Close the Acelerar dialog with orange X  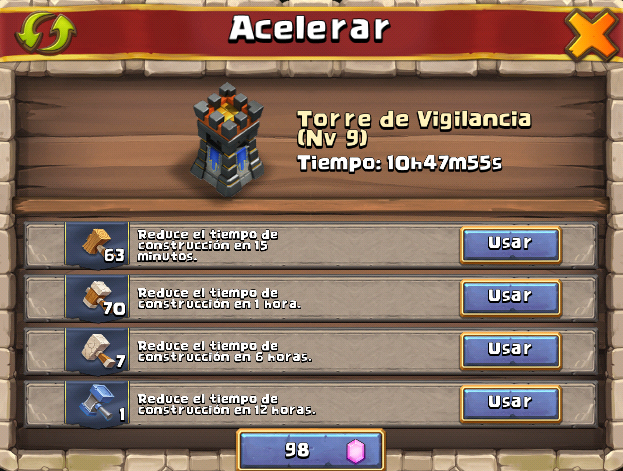[592, 35]
